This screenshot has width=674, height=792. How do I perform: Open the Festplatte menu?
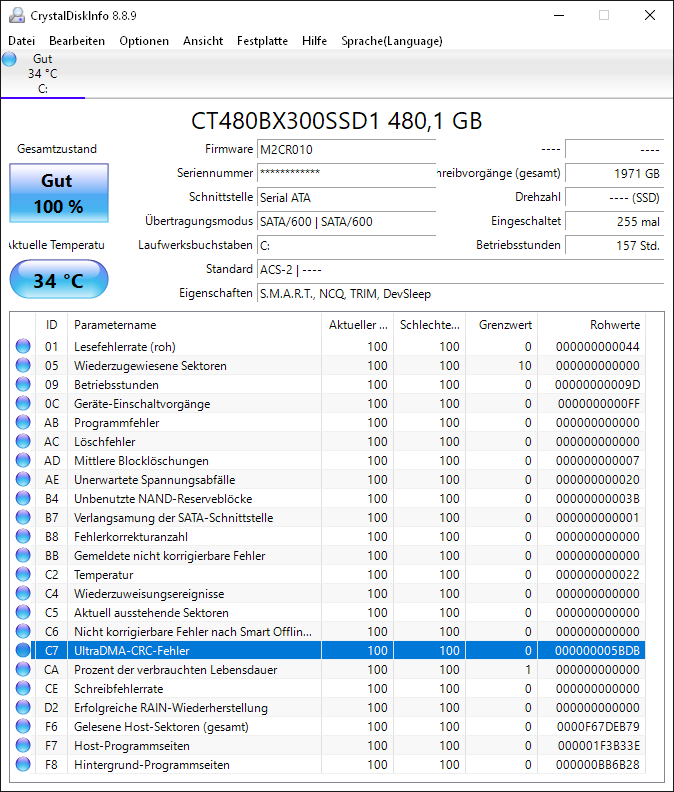click(x=262, y=41)
